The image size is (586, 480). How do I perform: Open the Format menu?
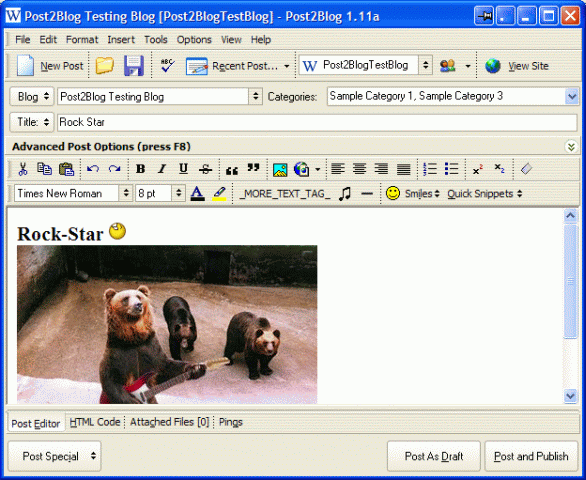point(82,40)
